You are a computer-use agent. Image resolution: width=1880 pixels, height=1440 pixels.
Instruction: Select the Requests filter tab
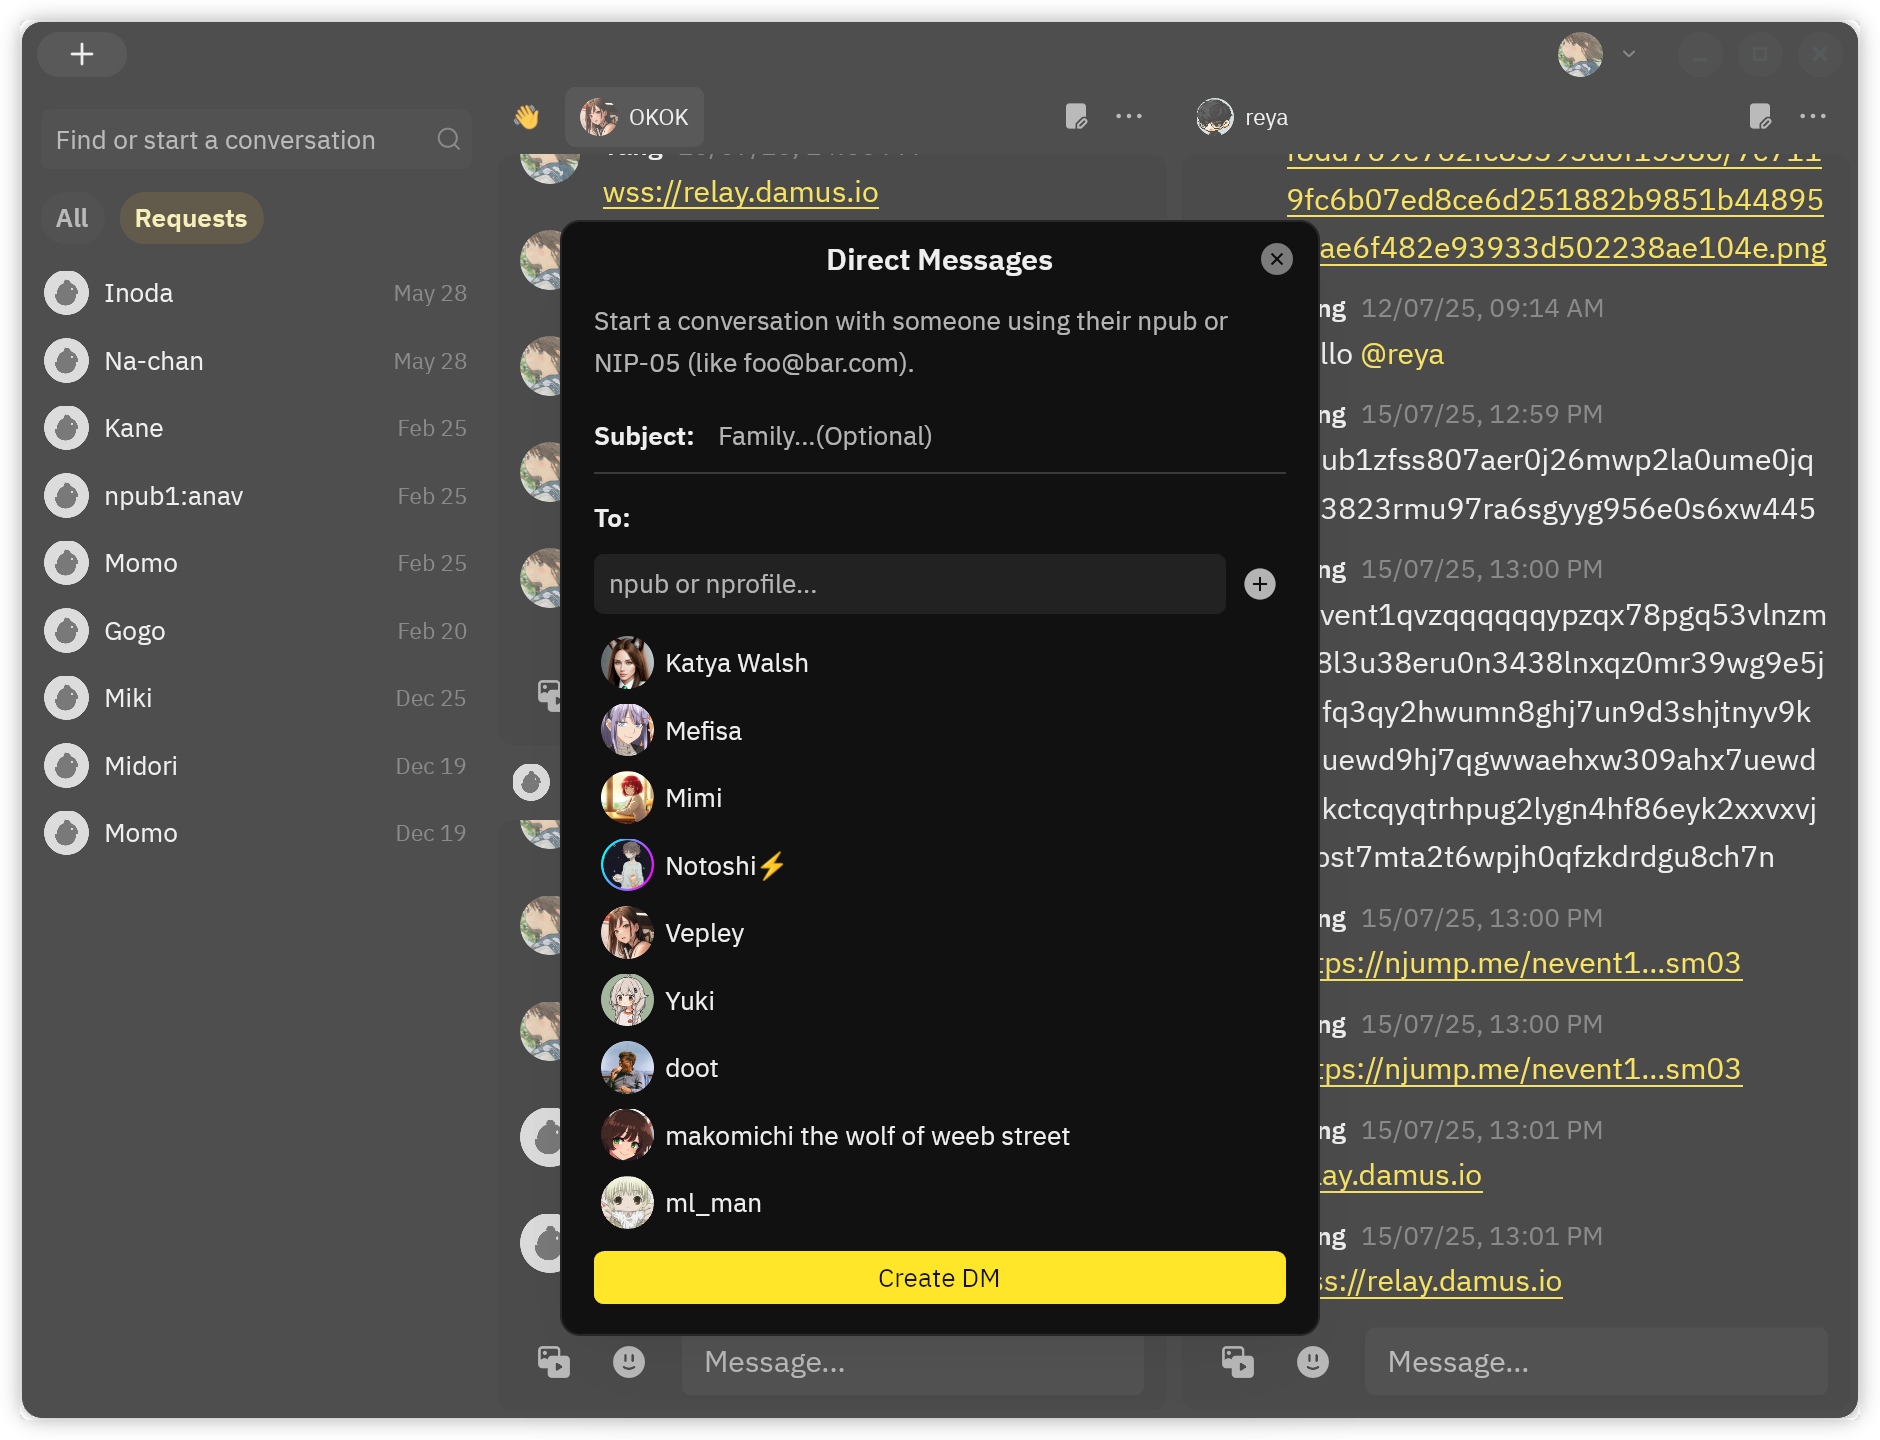point(191,218)
